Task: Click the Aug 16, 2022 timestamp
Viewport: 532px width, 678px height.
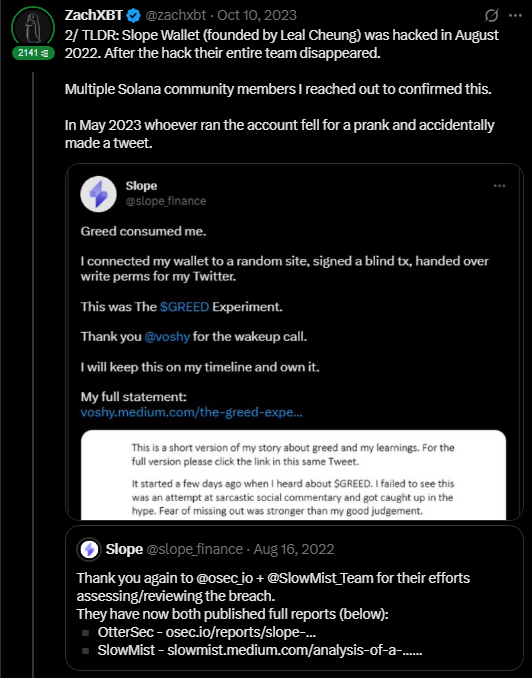Action: pos(294,550)
